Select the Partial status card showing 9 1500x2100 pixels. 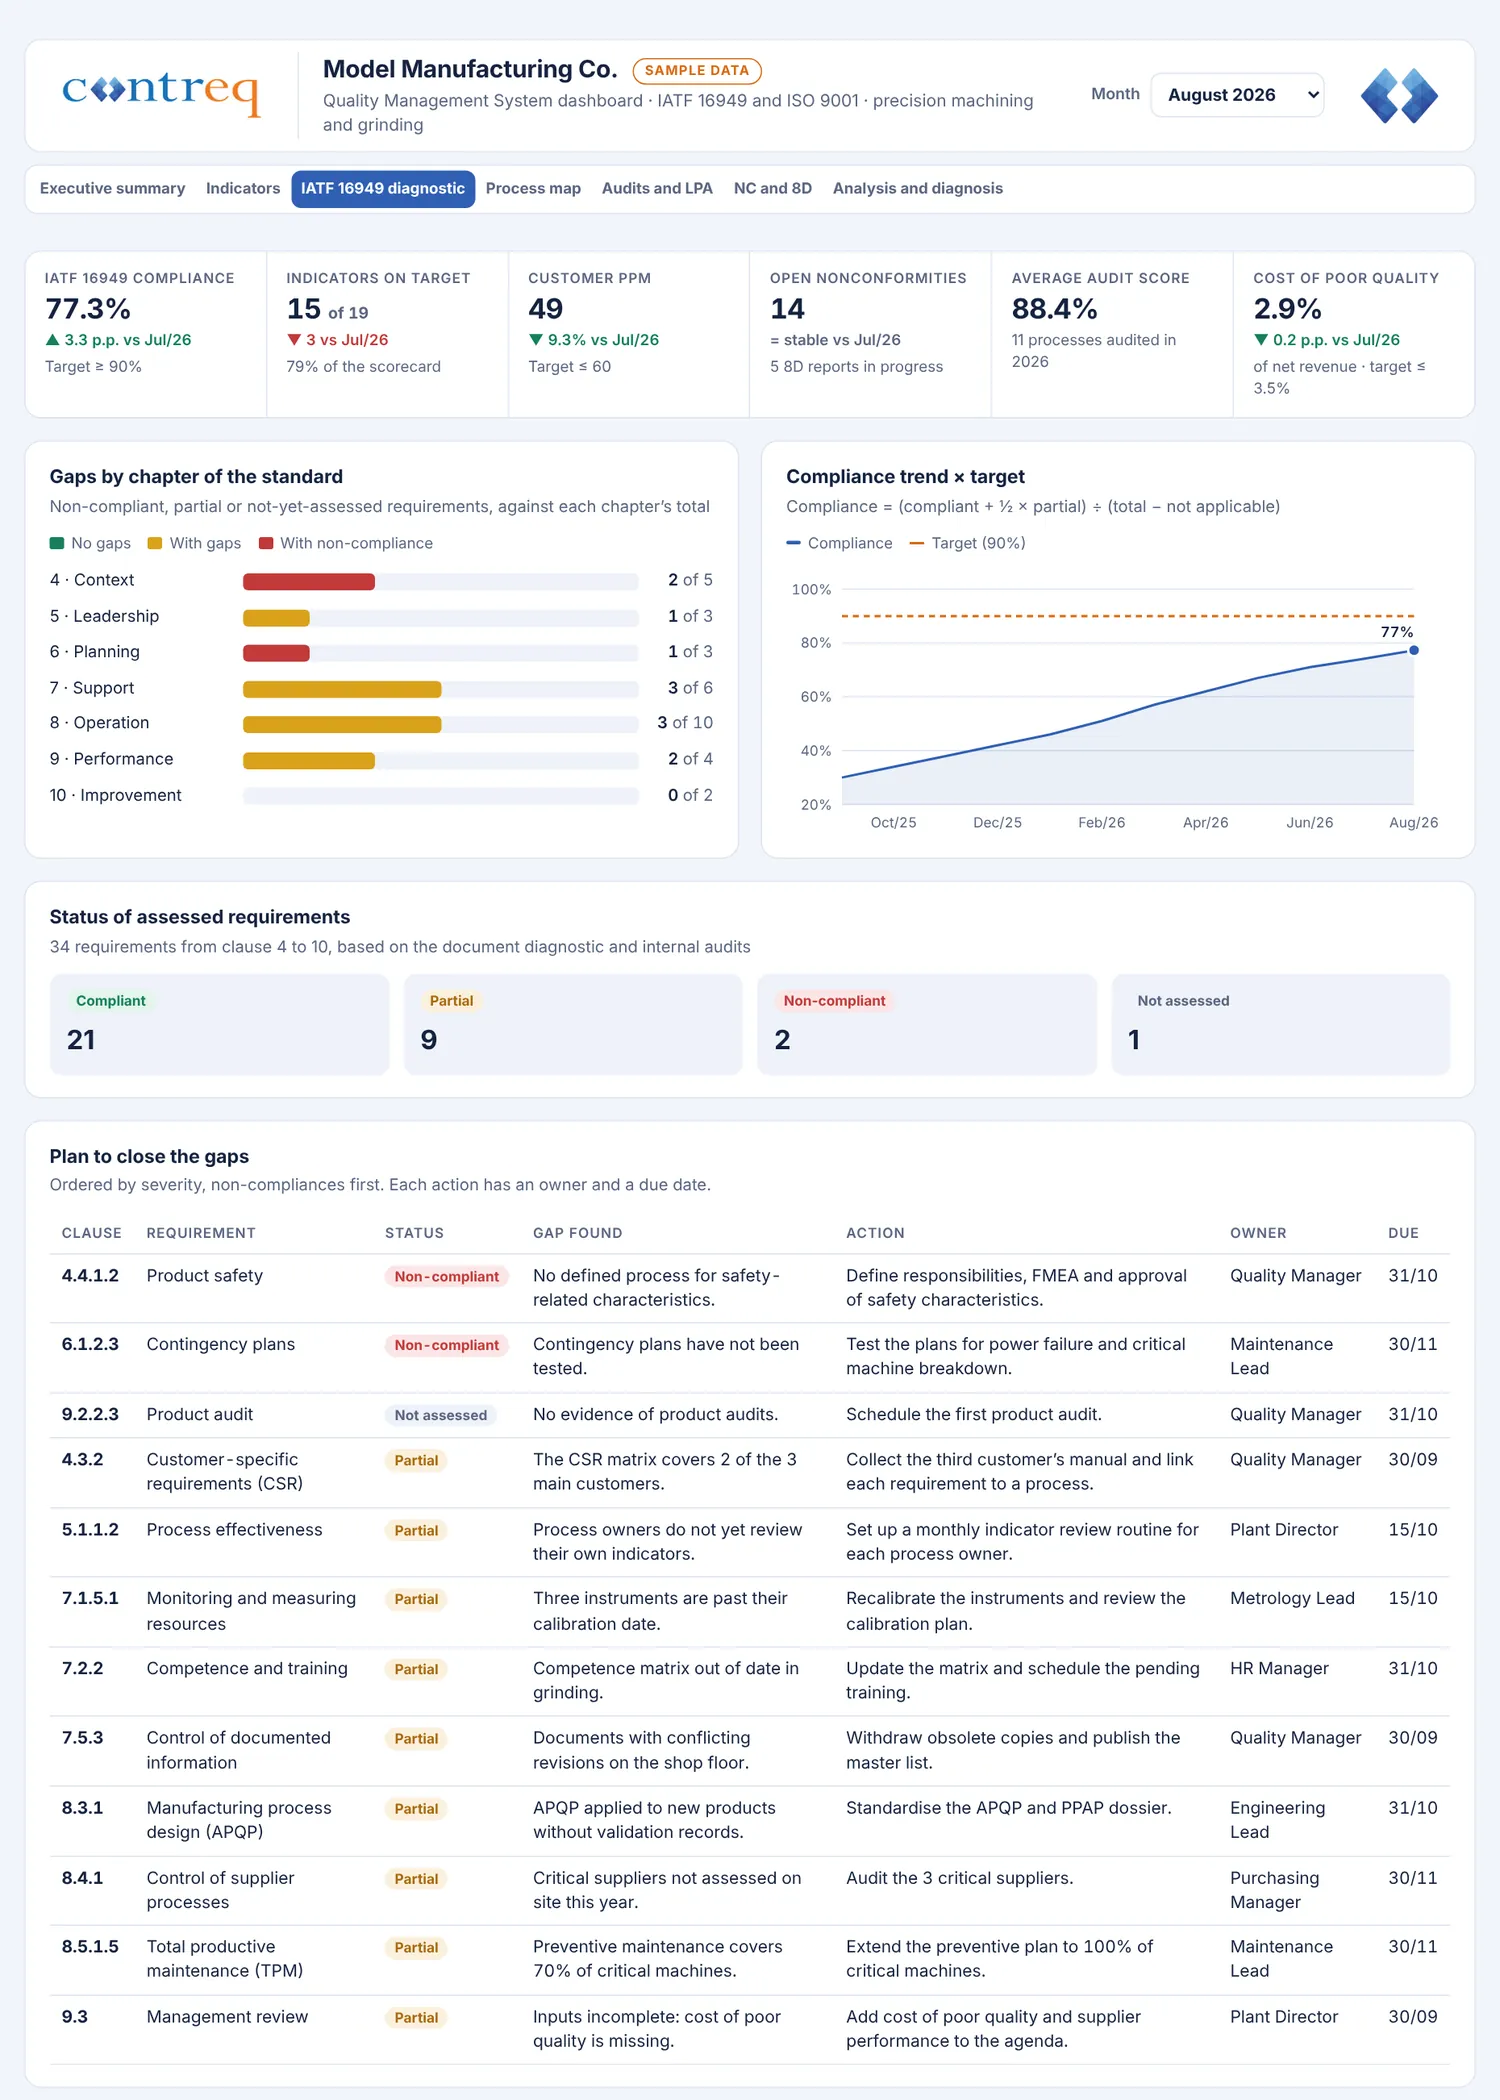pyautogui.click(x=573, y=1024)
